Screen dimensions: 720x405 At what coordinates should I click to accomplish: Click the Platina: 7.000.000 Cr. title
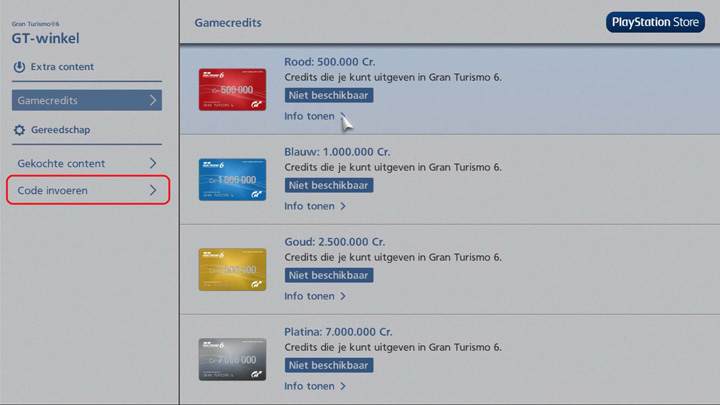point(338,331)
